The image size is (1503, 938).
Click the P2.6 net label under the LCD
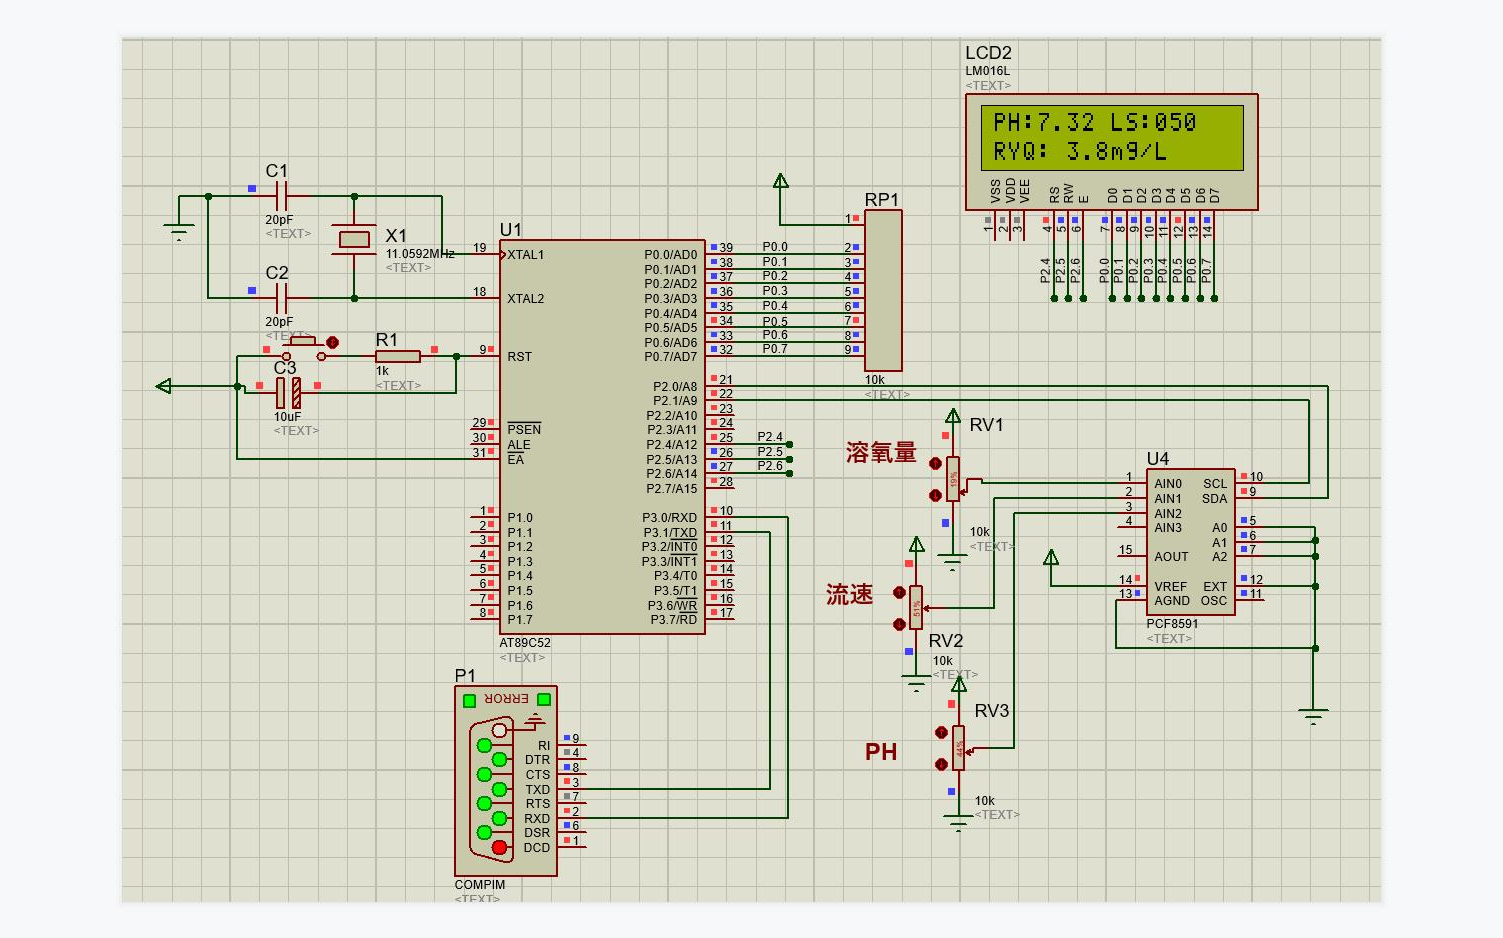(x=1075, y=270)
